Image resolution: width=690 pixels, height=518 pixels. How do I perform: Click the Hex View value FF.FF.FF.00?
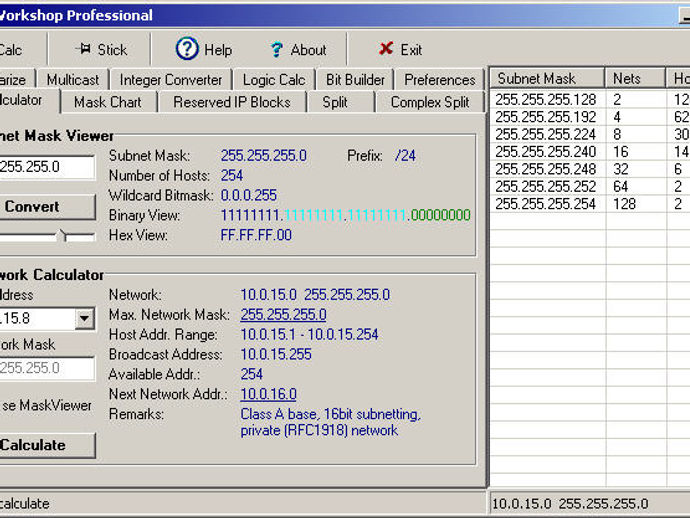256,235
